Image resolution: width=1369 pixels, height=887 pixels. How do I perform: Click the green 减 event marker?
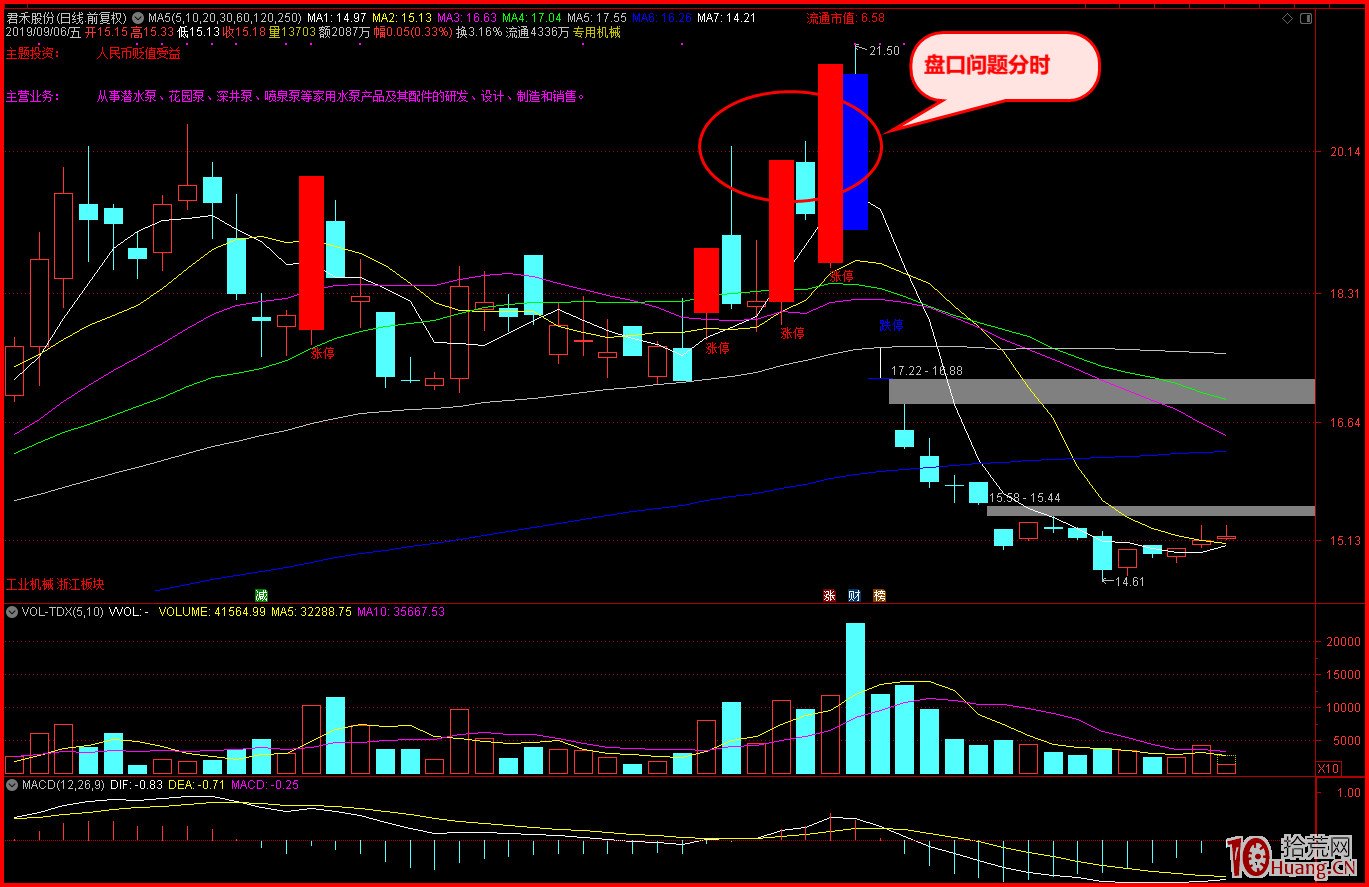[262, 595]
